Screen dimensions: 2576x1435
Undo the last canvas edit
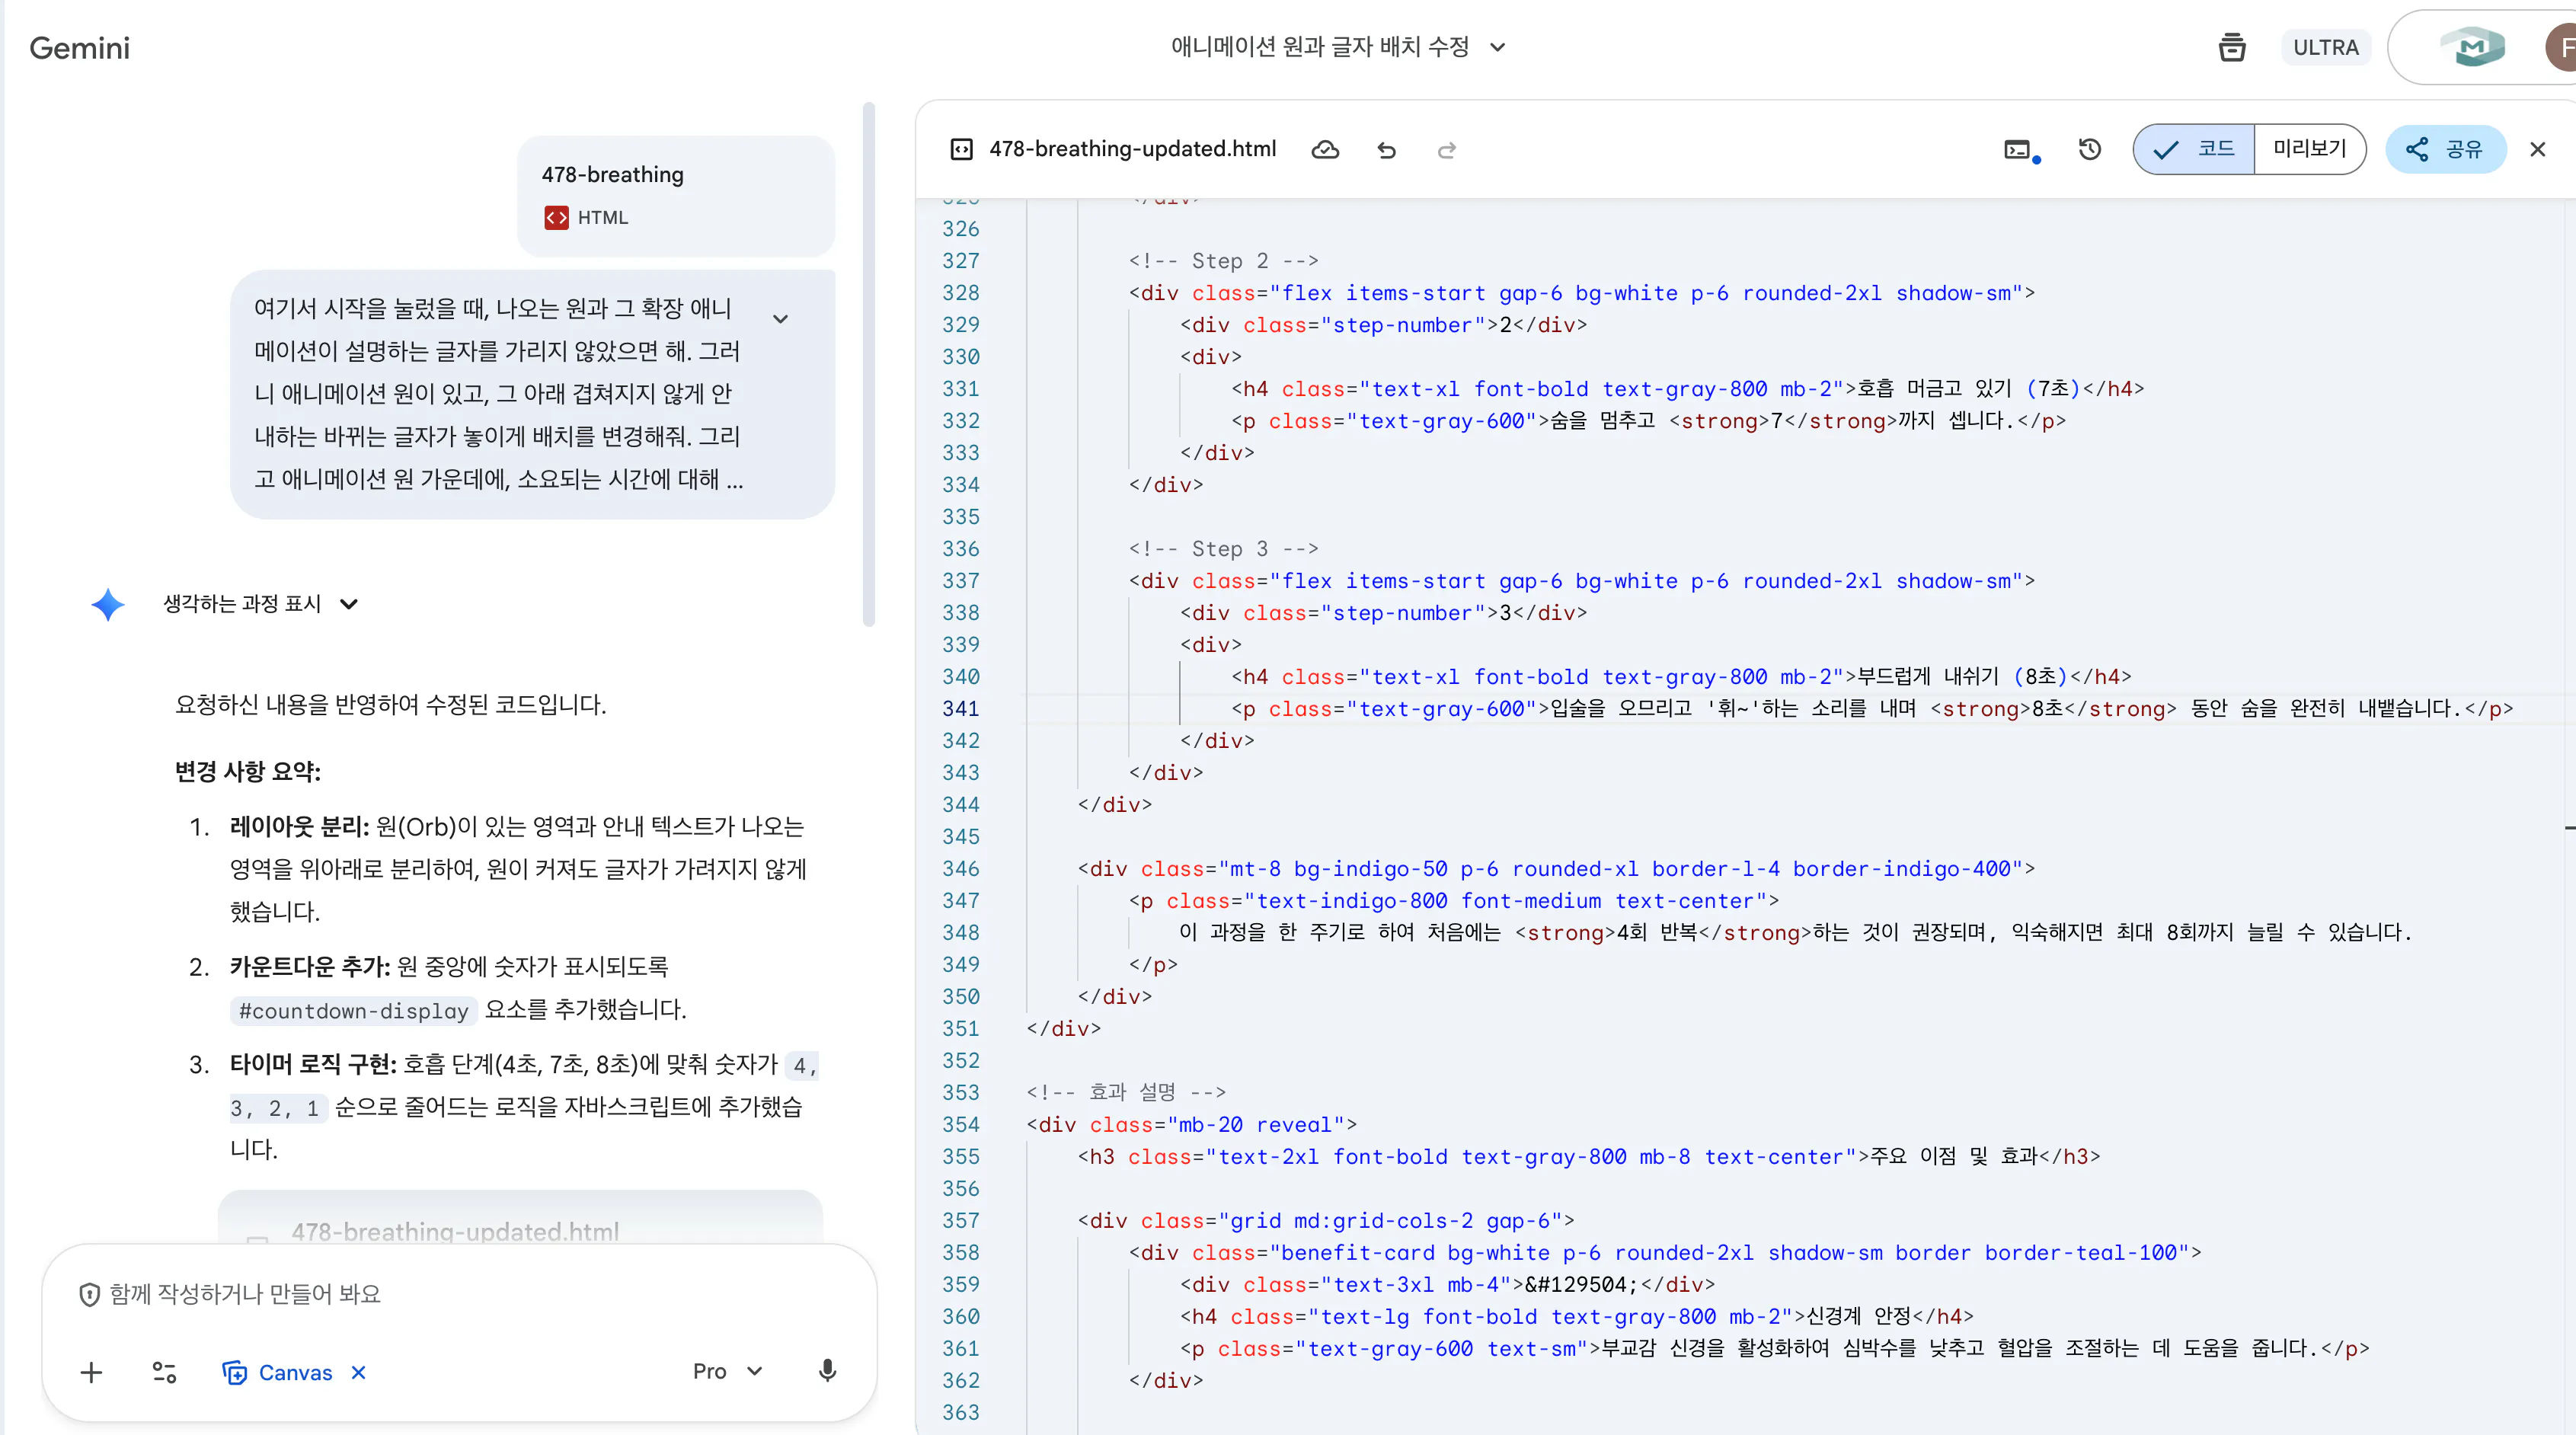[1386, 150]
